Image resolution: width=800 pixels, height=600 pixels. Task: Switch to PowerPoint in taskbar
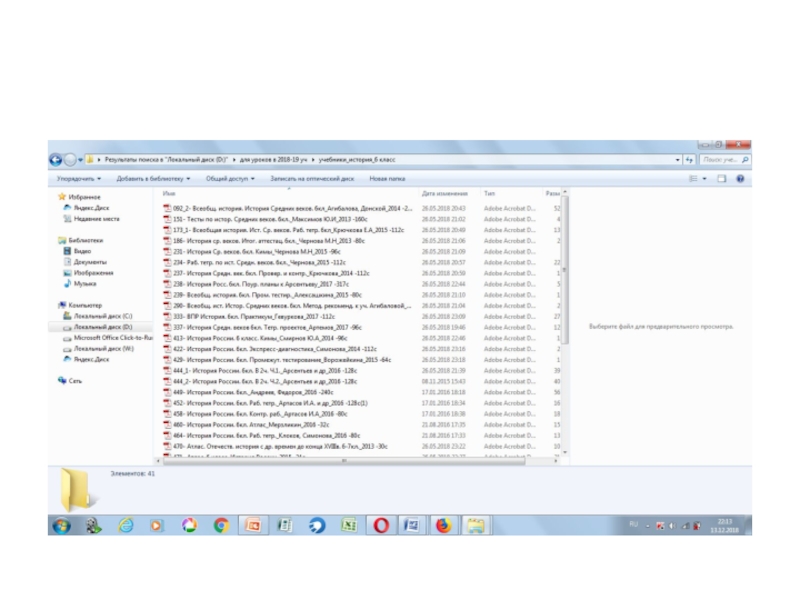253,526
